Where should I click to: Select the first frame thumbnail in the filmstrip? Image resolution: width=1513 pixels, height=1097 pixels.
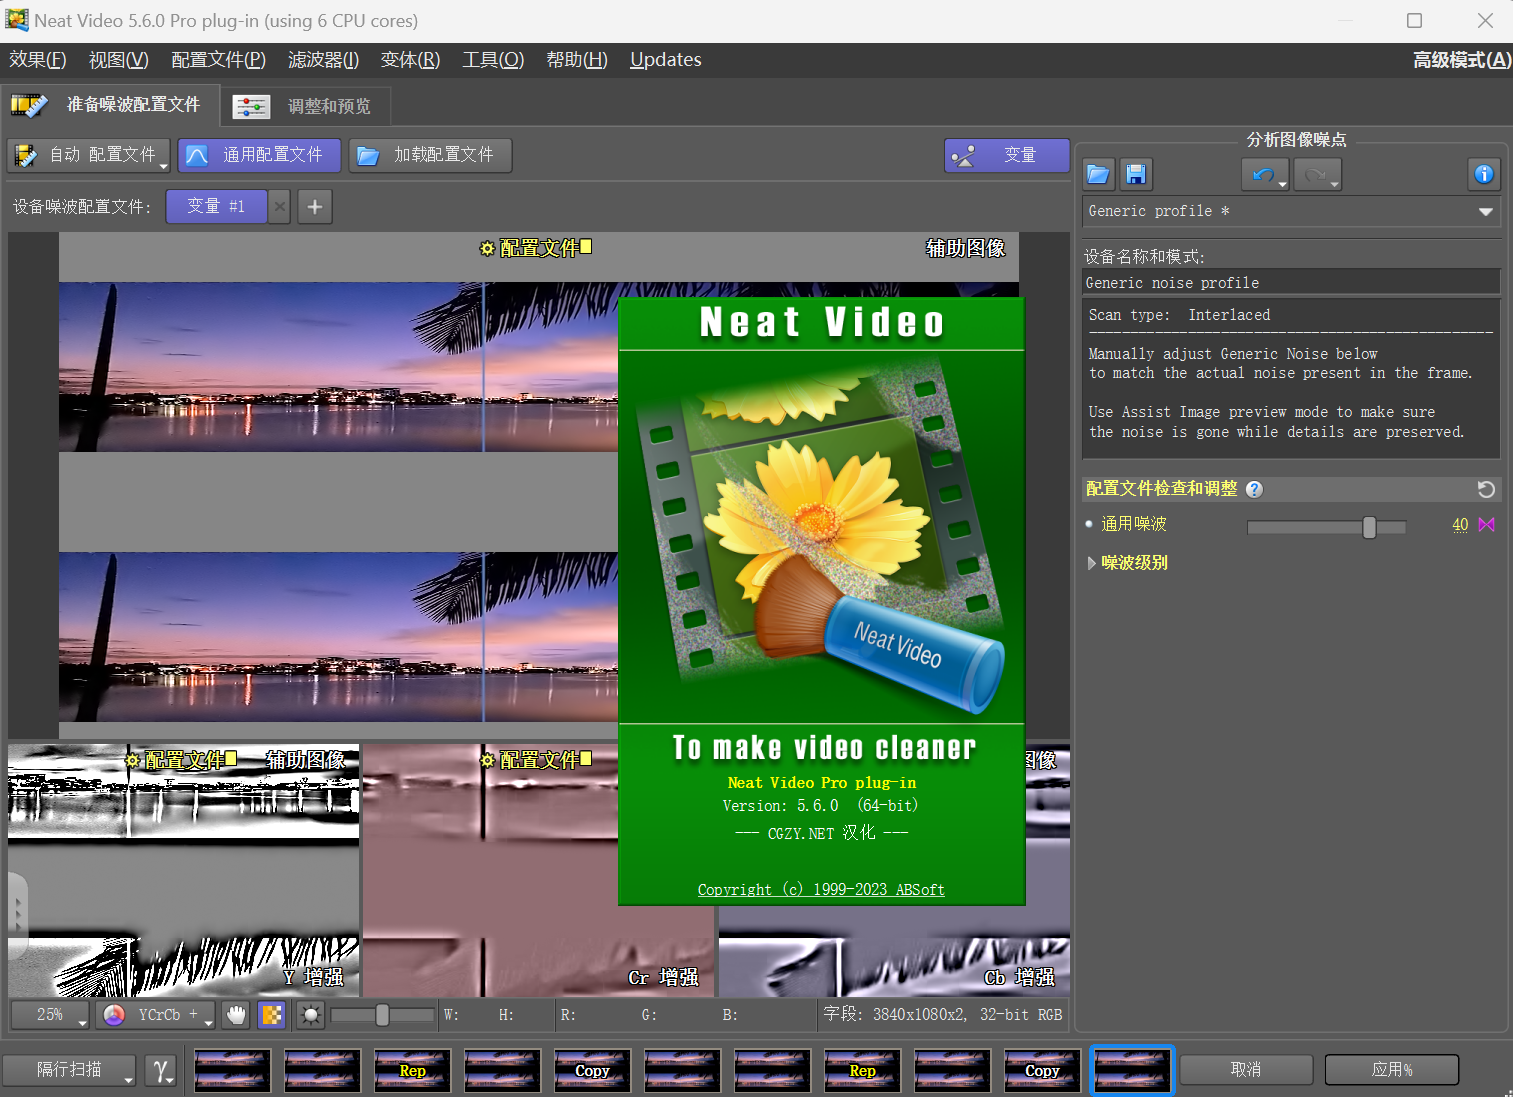[x=232, y=1070]
